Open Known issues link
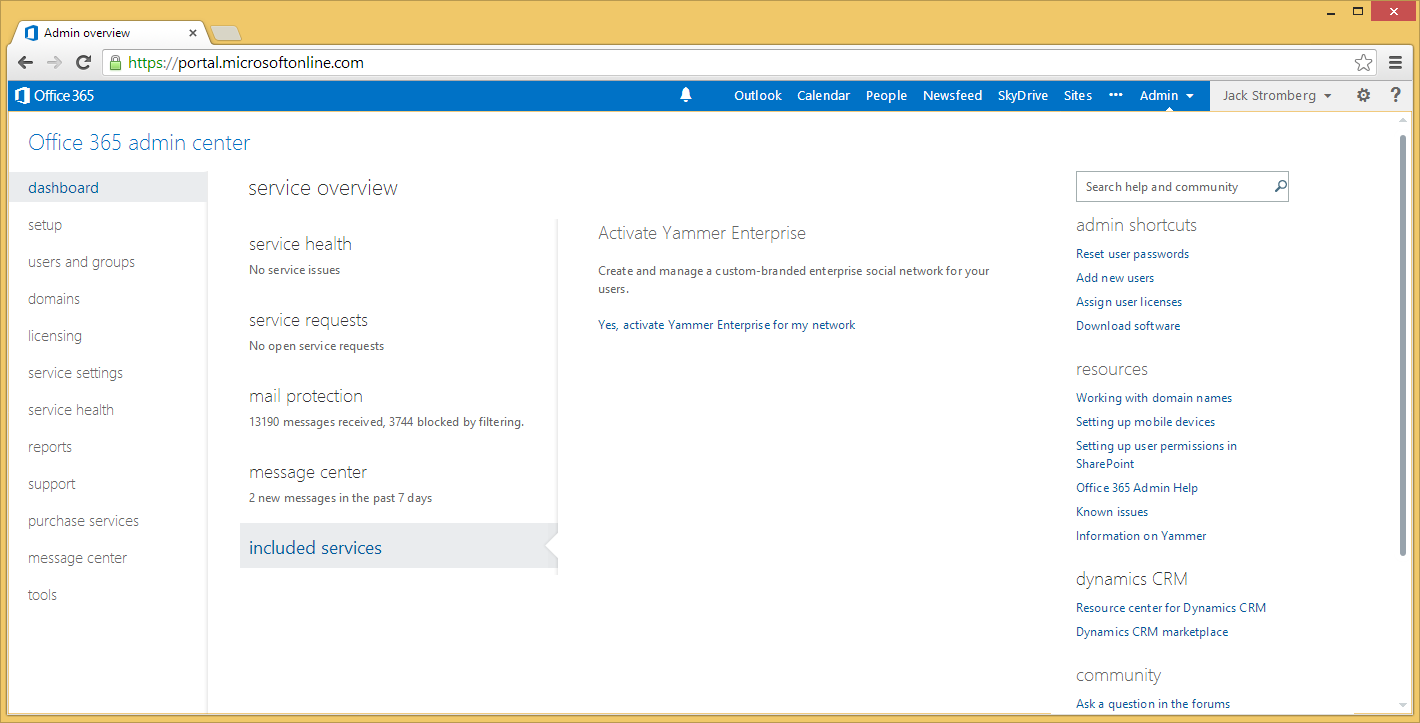1420x723 pixels. coord(1112,512)
